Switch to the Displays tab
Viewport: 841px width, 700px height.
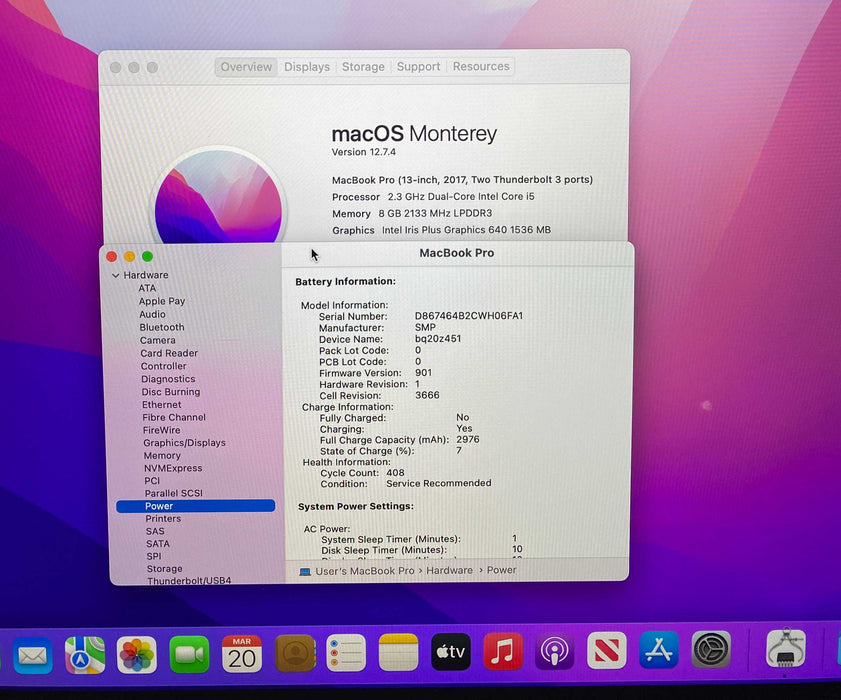[307, 67]
